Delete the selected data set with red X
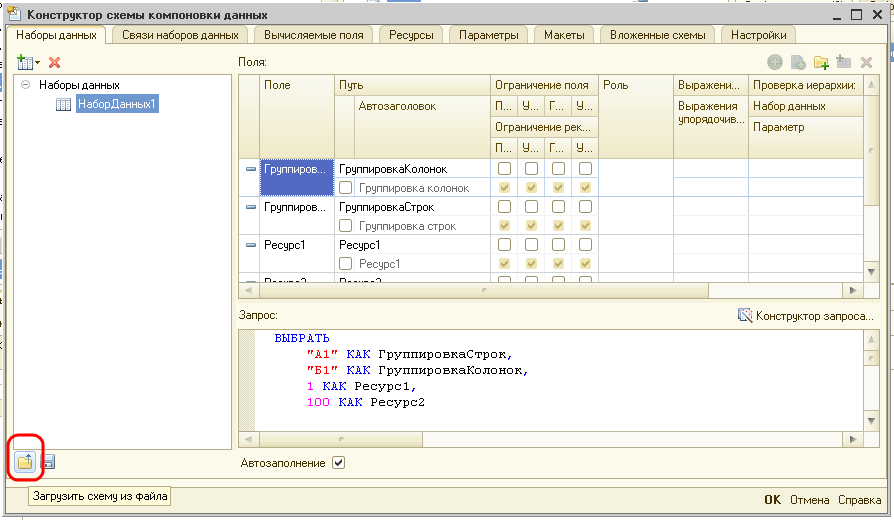 55,62
